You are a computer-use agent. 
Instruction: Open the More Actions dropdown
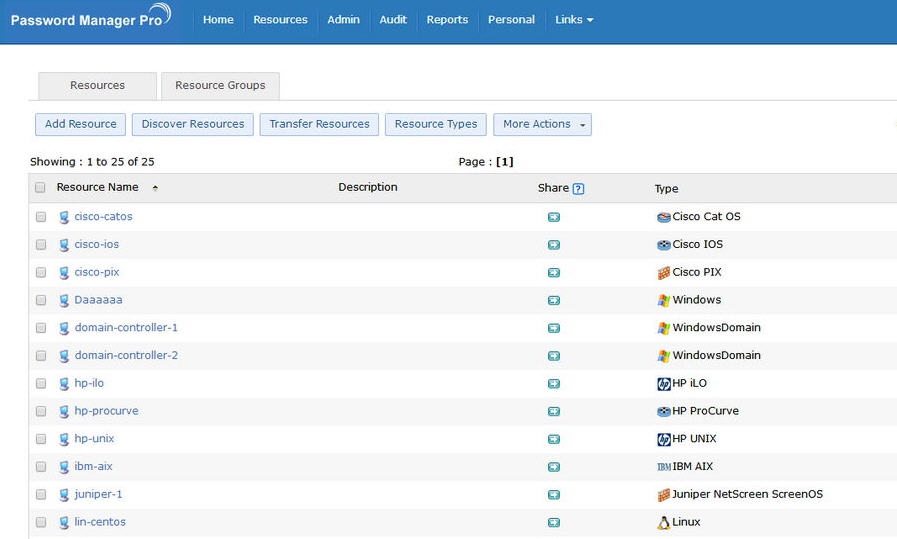coord(542,124)
